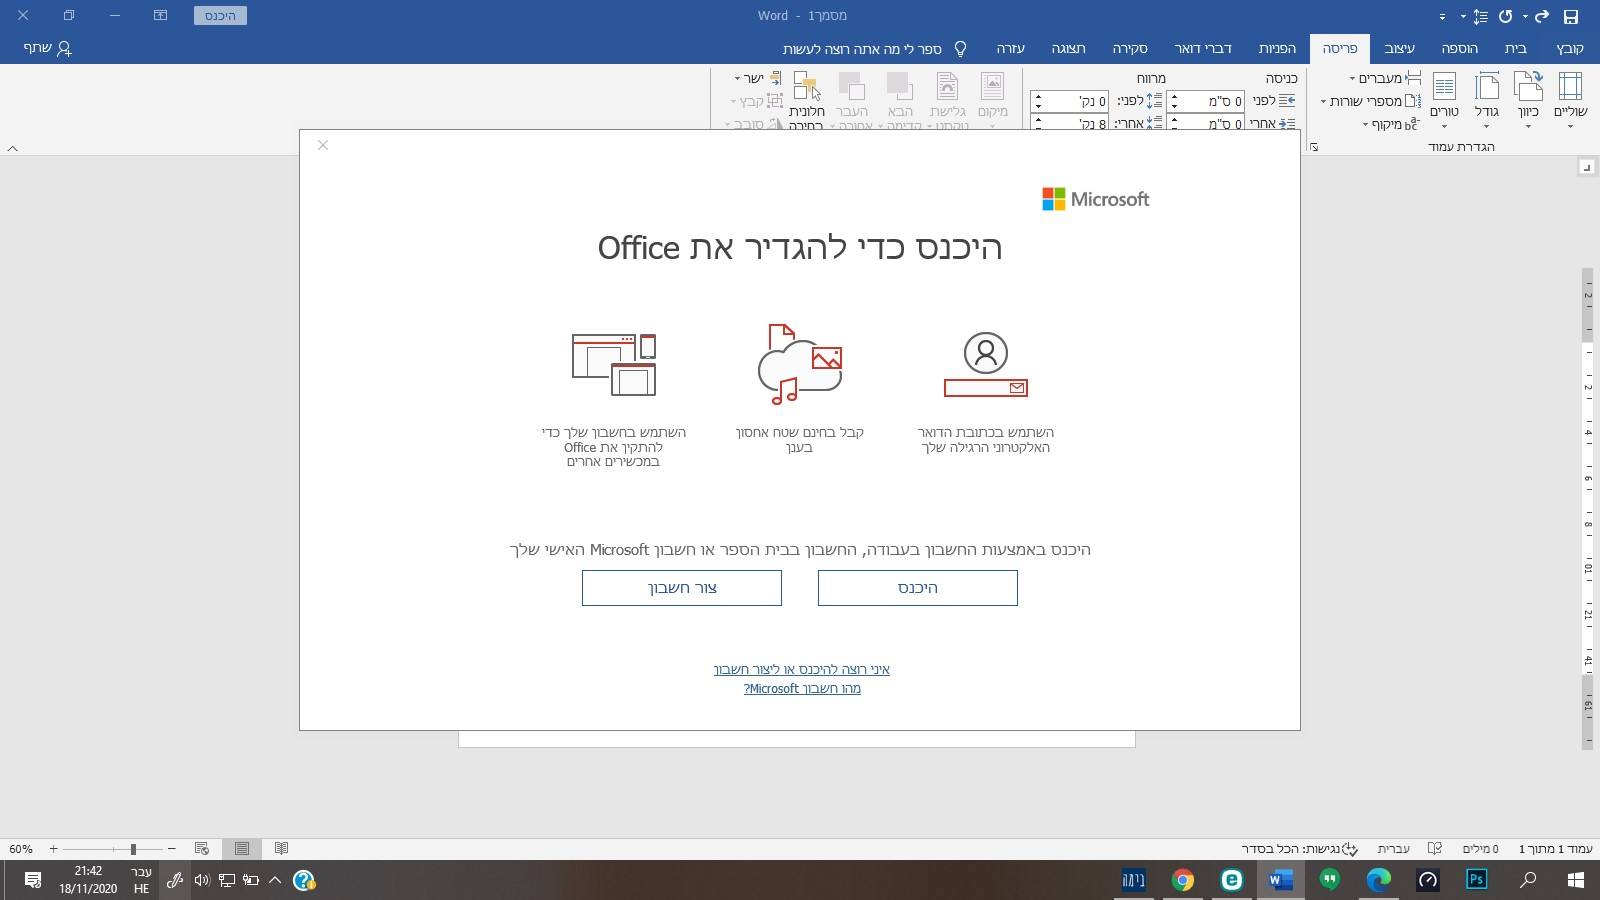Switch to Print Layout view
Image resolution: width=1600 pixels, height=900 pixels.
click(242, 849)
